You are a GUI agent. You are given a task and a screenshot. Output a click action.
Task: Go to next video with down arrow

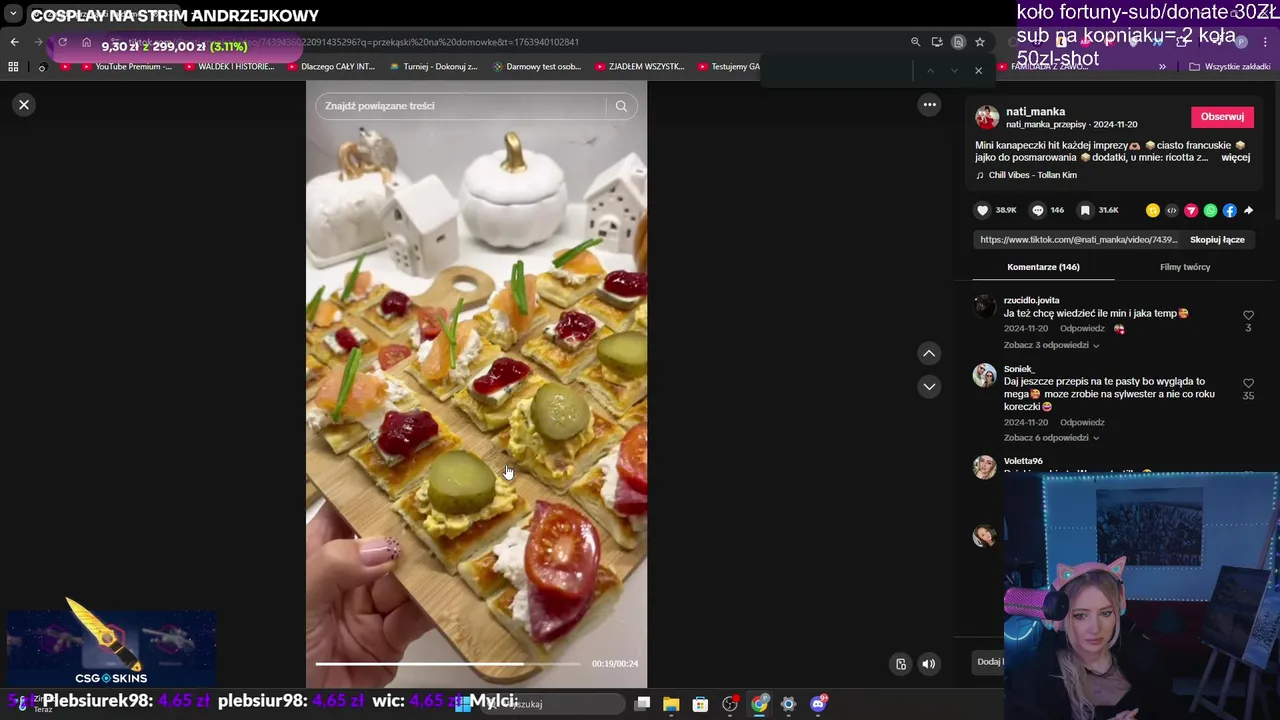[929, 387]
